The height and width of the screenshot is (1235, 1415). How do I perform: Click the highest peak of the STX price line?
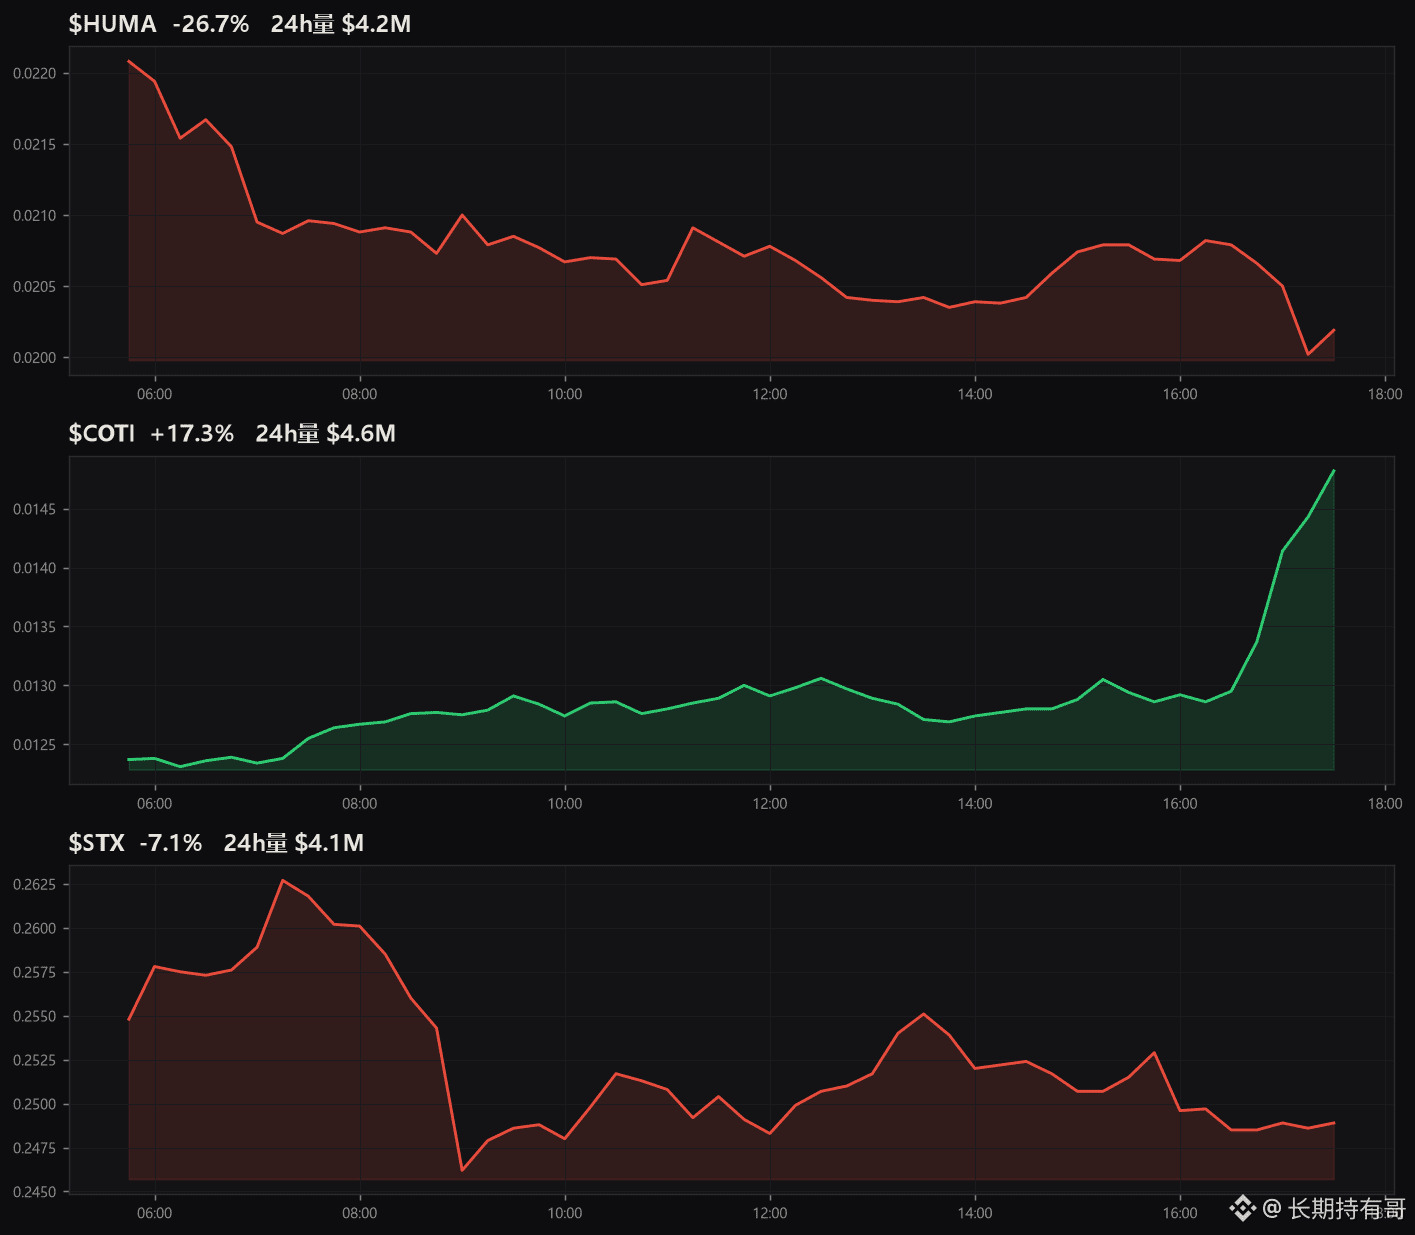pos(283,880)
